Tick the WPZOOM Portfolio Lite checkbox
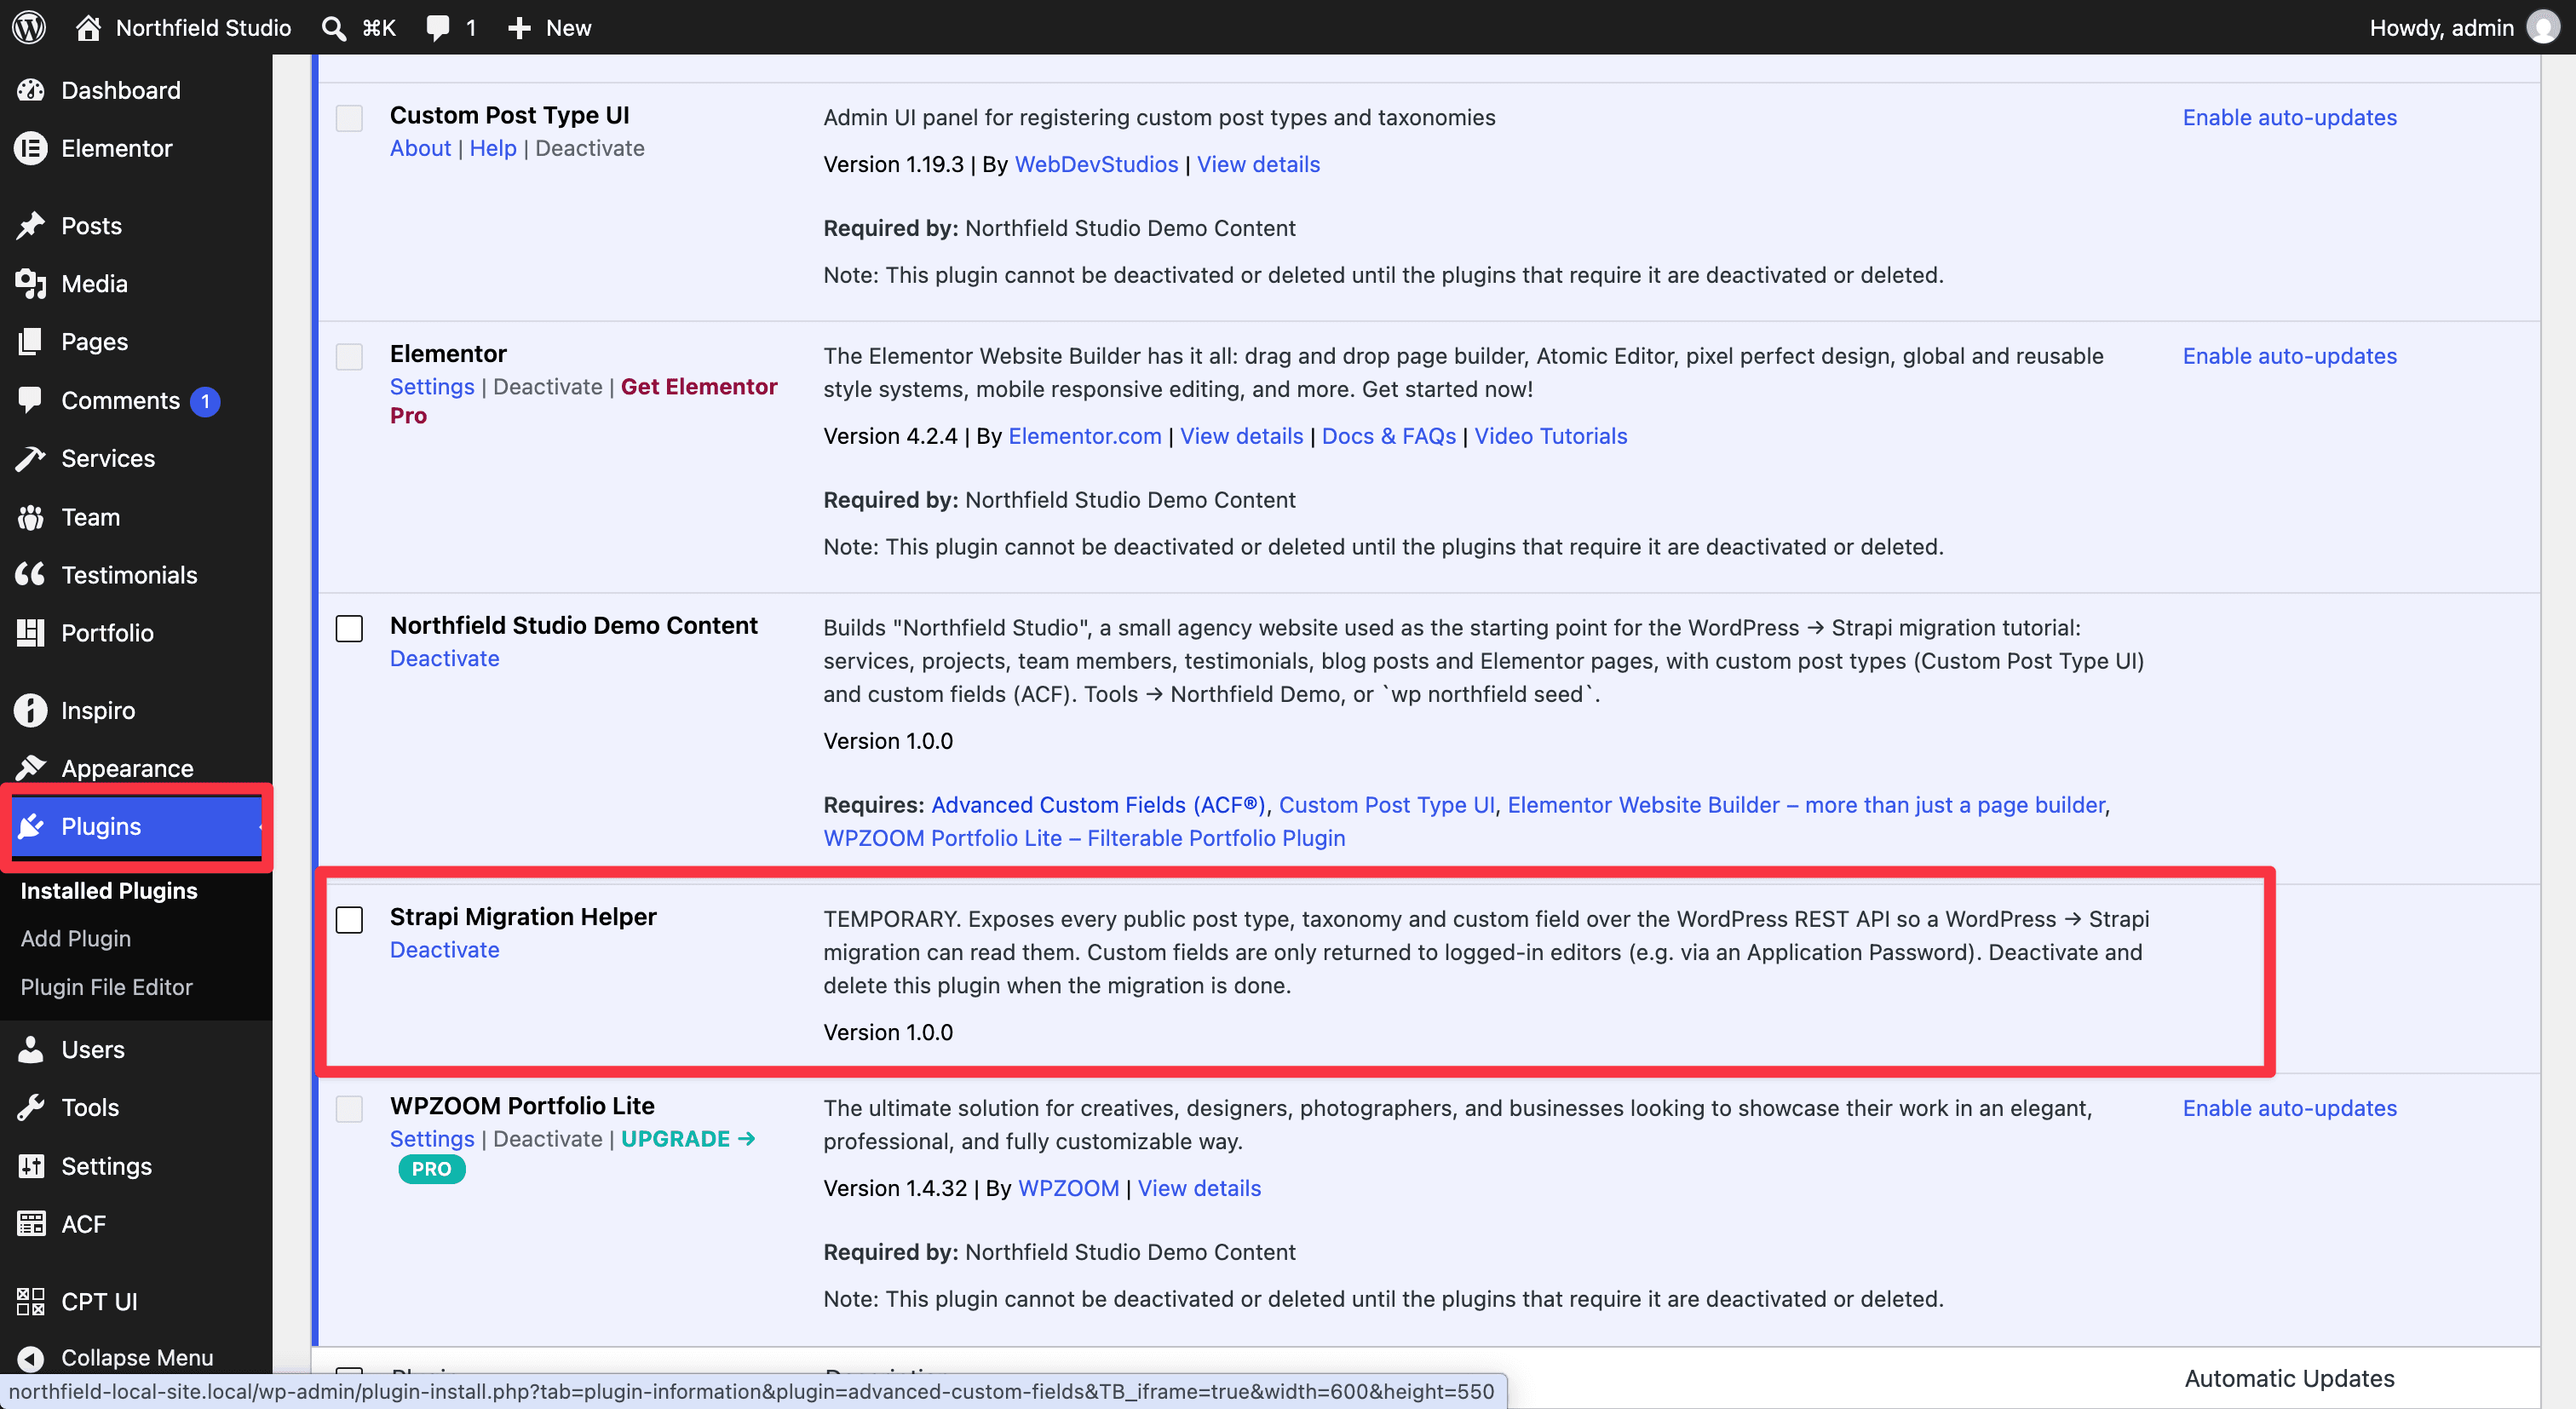 [349, 1109]
